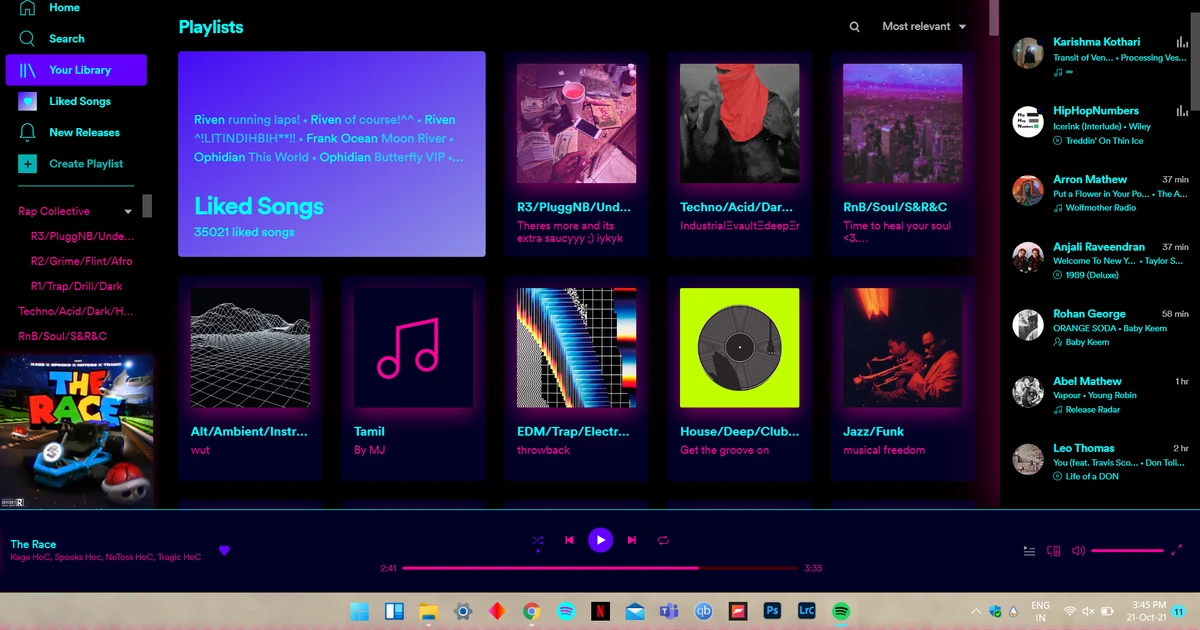The height and width of the screenshot is (630, 1200).
Task: Open the Home menu item
Action: point(64,7)
